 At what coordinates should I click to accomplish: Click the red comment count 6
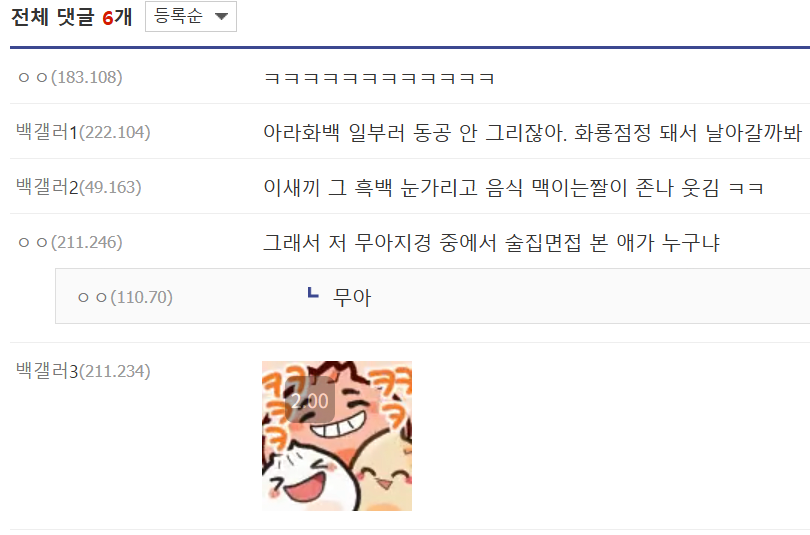click(x=107, y=19)
